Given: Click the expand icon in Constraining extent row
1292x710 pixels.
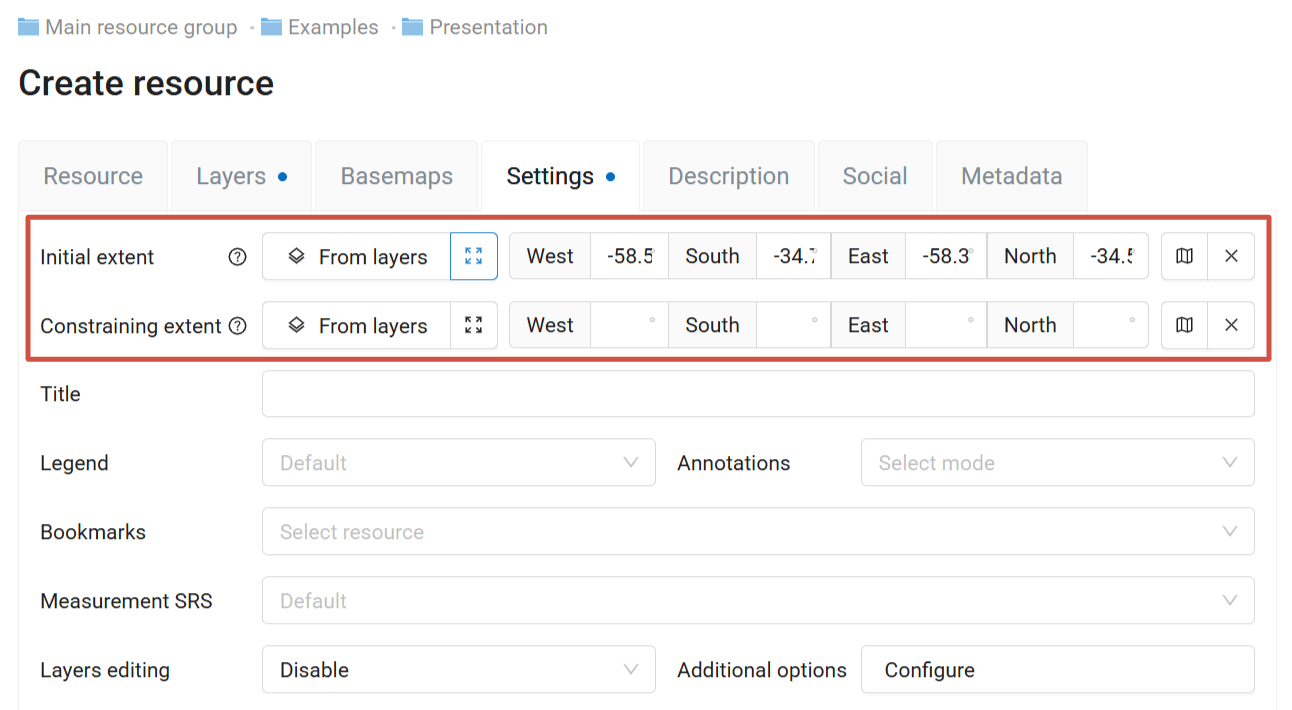Looking at the screenshot, I should click(474, 325).
